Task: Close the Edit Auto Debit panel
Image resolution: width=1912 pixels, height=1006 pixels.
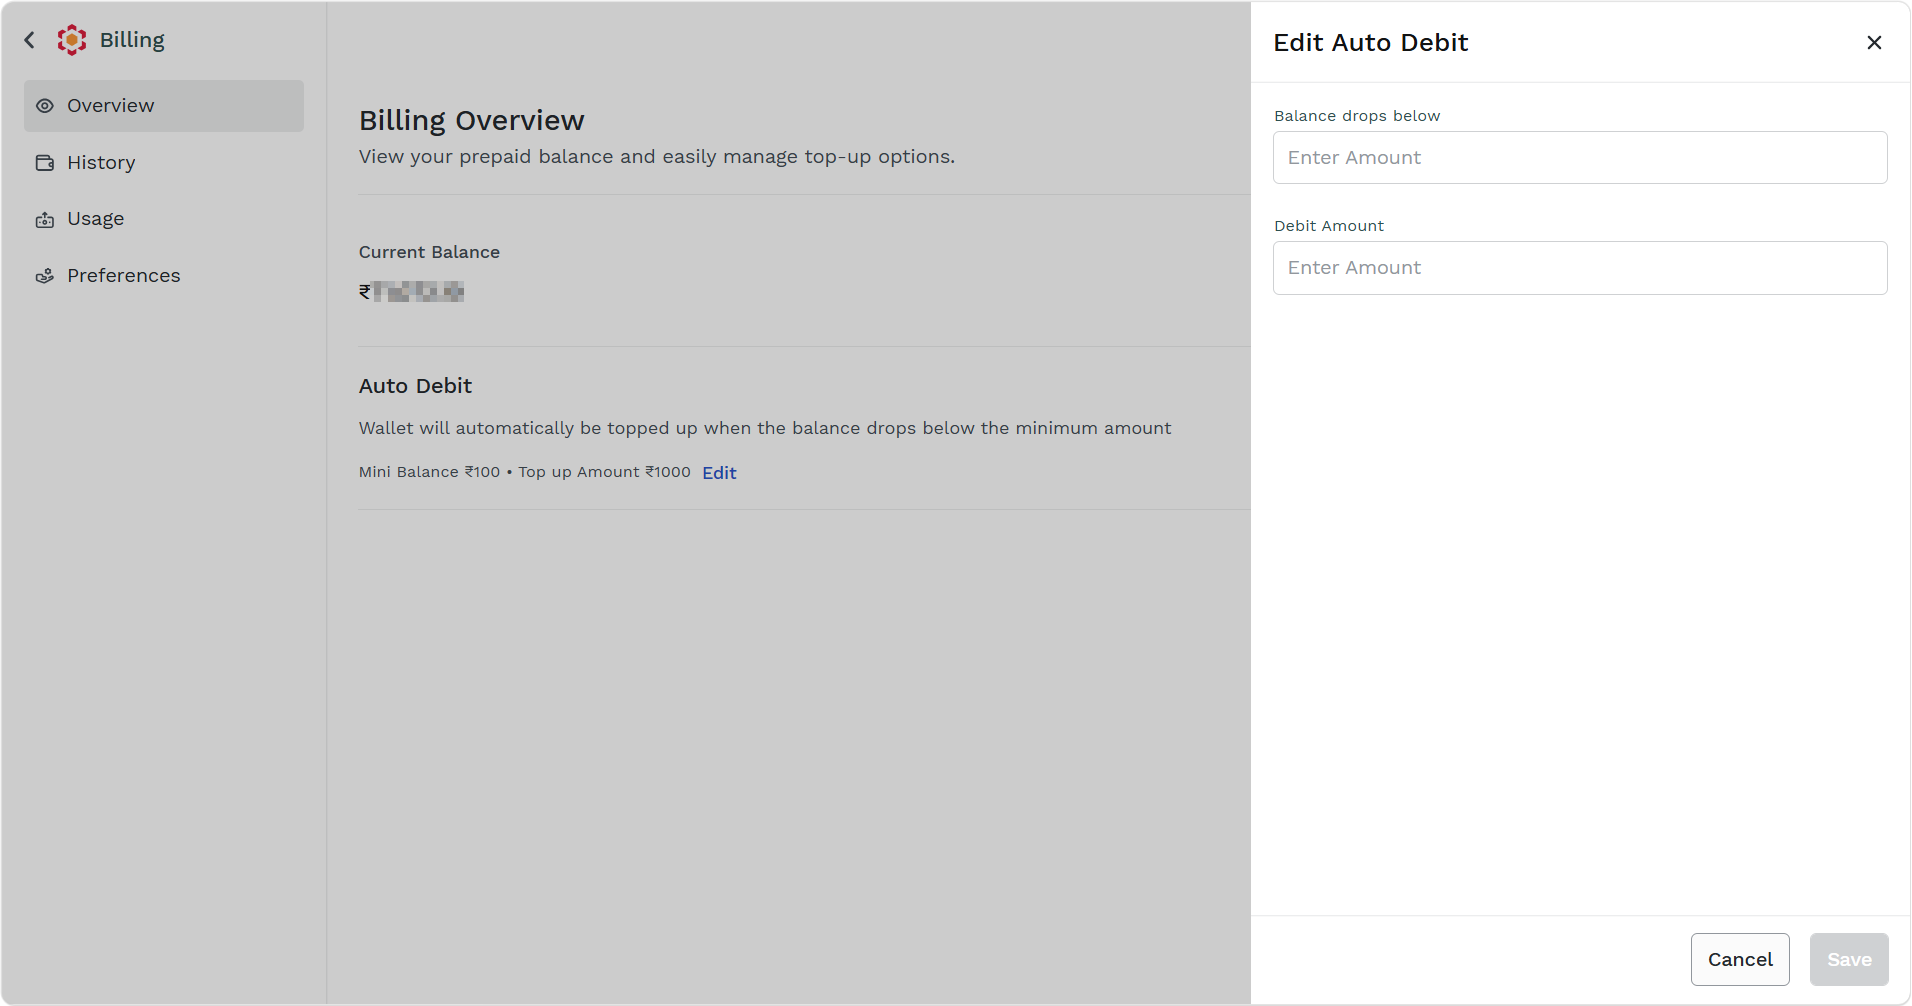Action: coord(1874,42)
